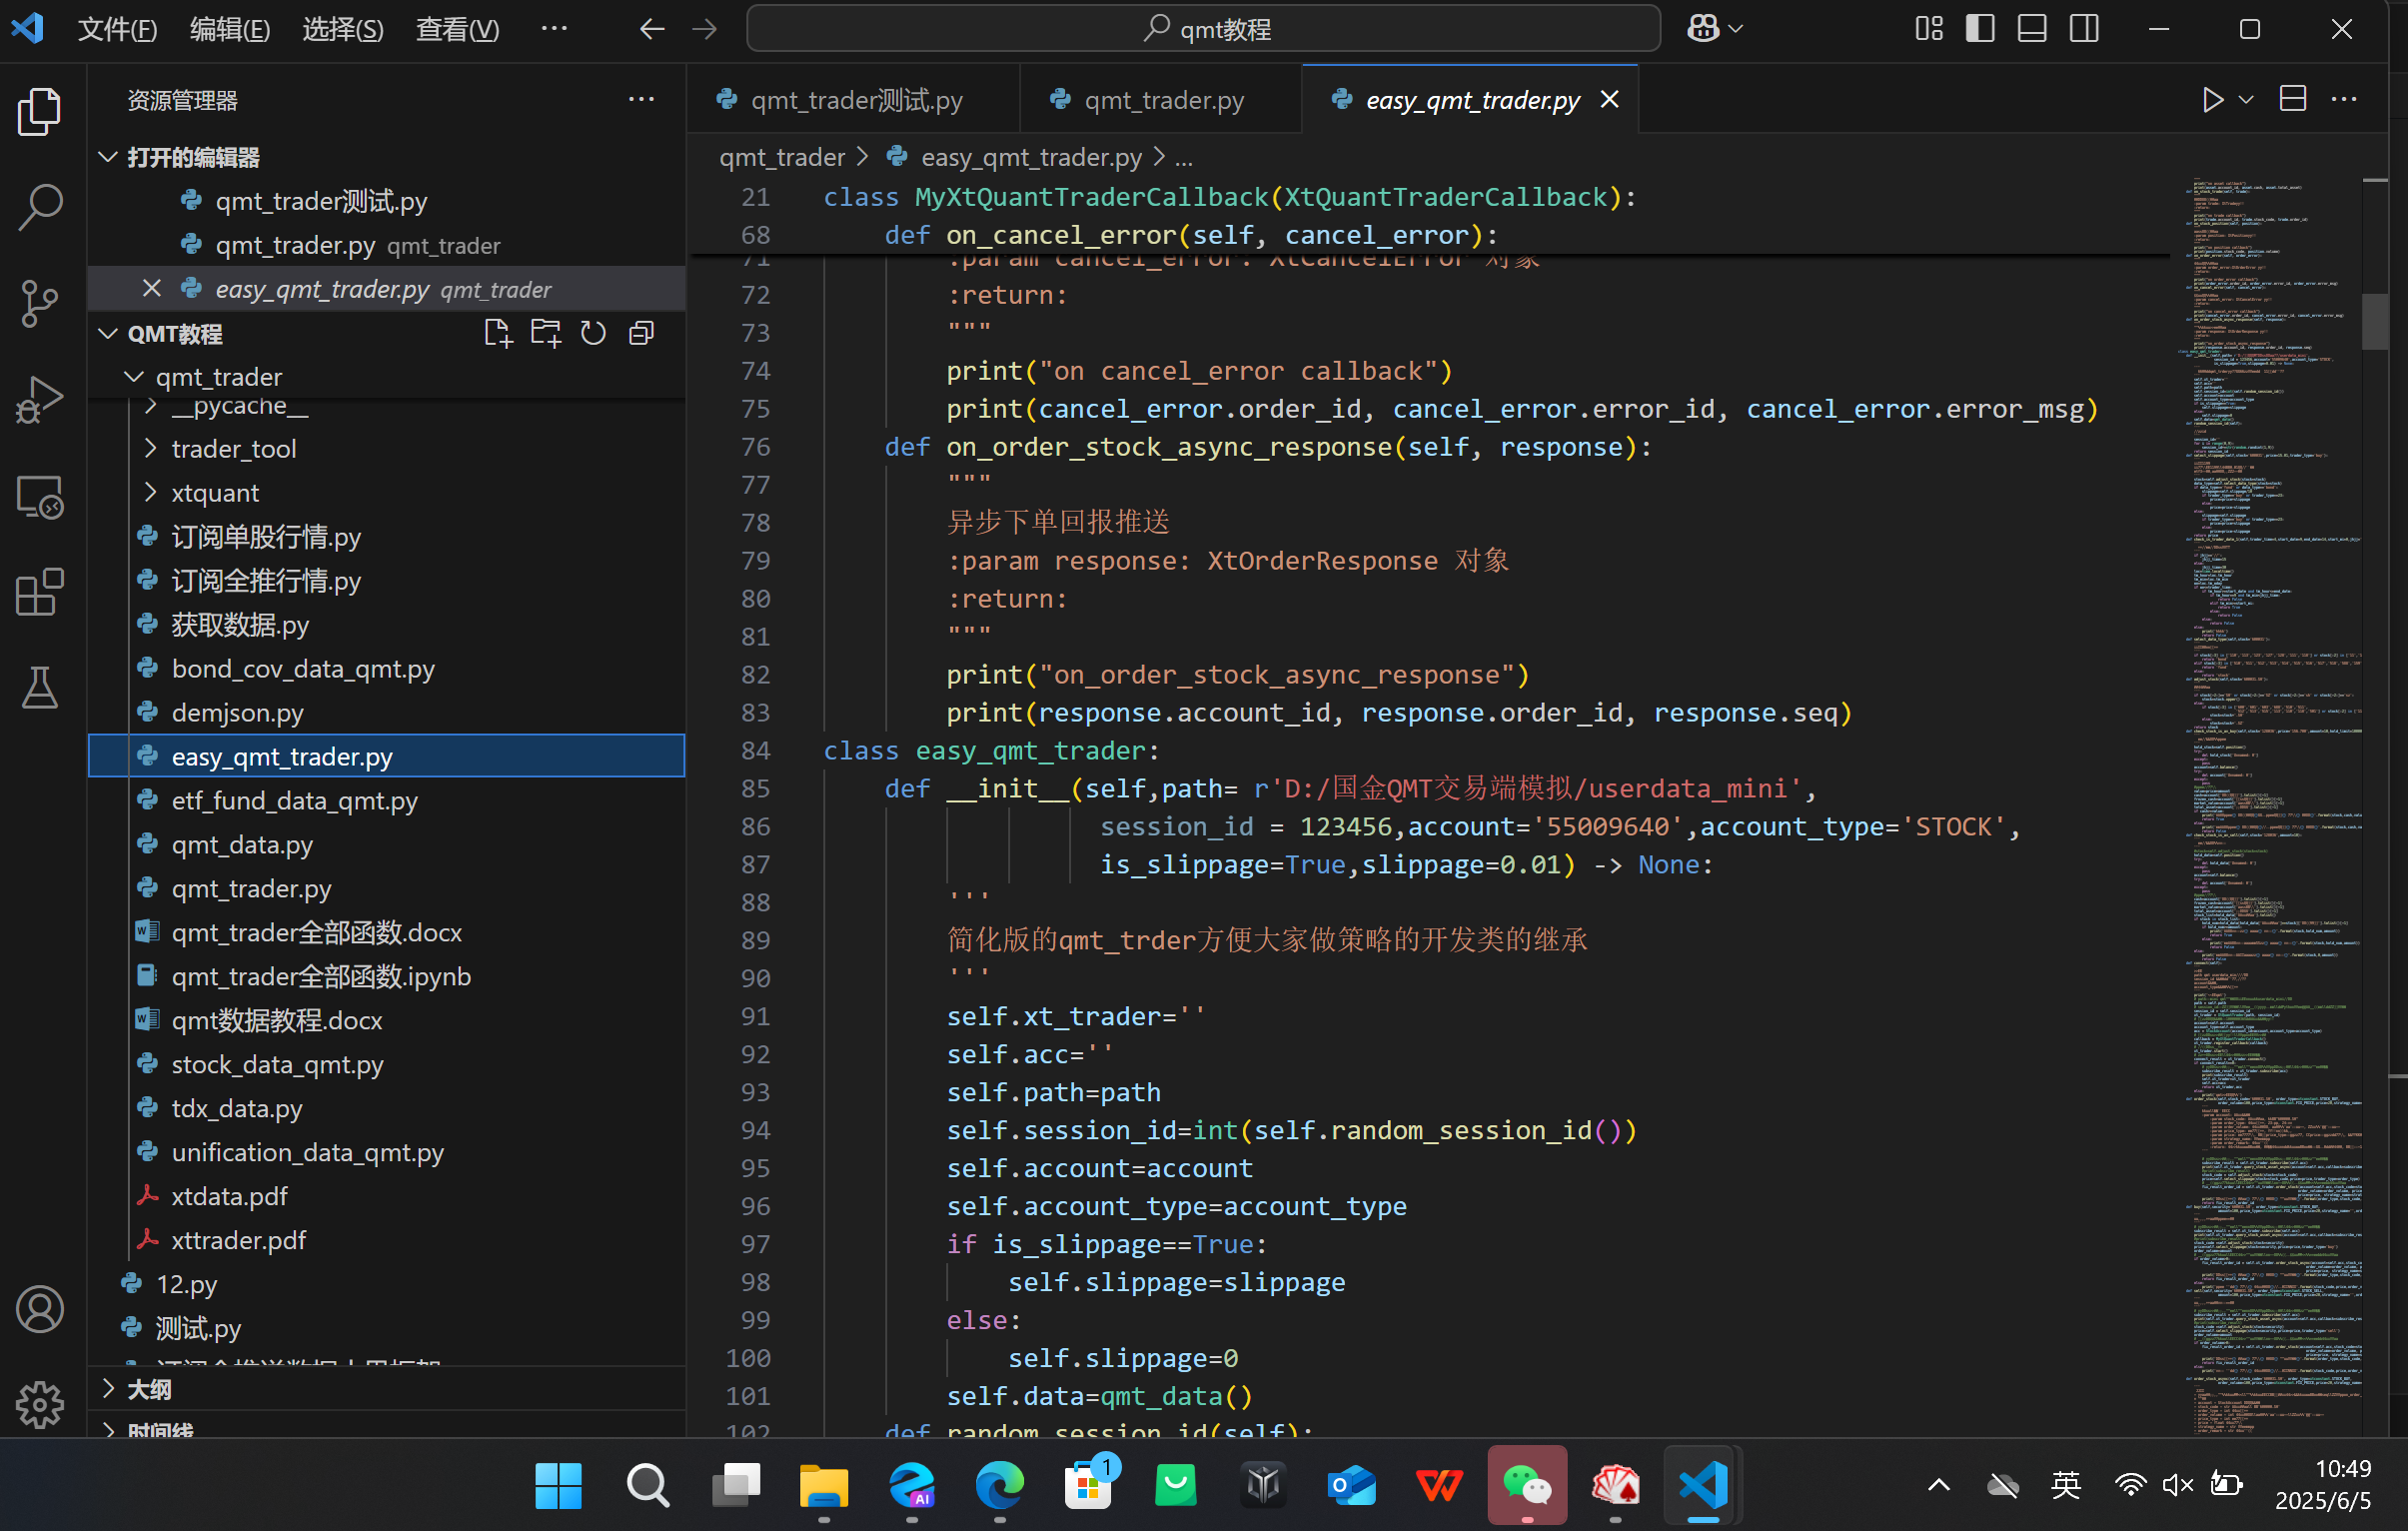
Task: Open Copilot dropdown arrow in title bar
Action: (1736, 29)
